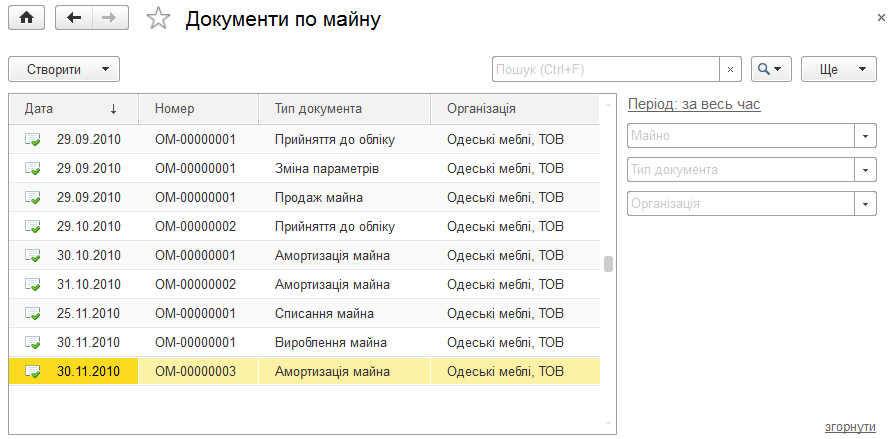Viewport: 890px width, 439px height.
Task: Select Одеські меблі, ТОВ in Списання майна row
Action: (515, 313)
